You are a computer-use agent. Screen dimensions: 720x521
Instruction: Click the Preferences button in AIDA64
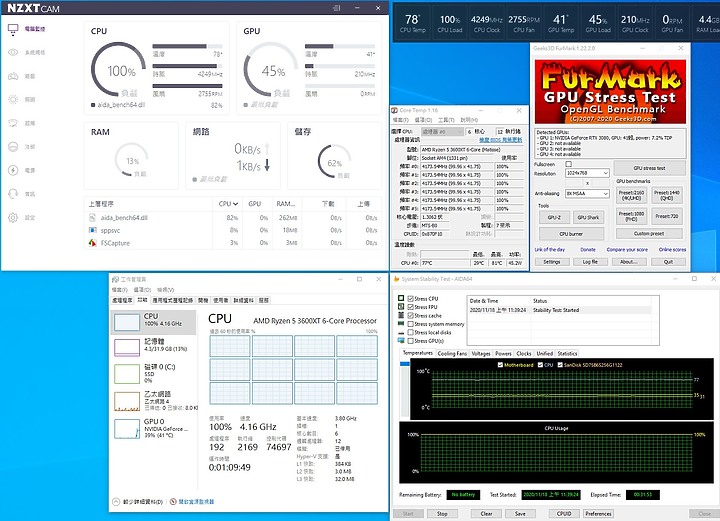(x=598, y=514)
